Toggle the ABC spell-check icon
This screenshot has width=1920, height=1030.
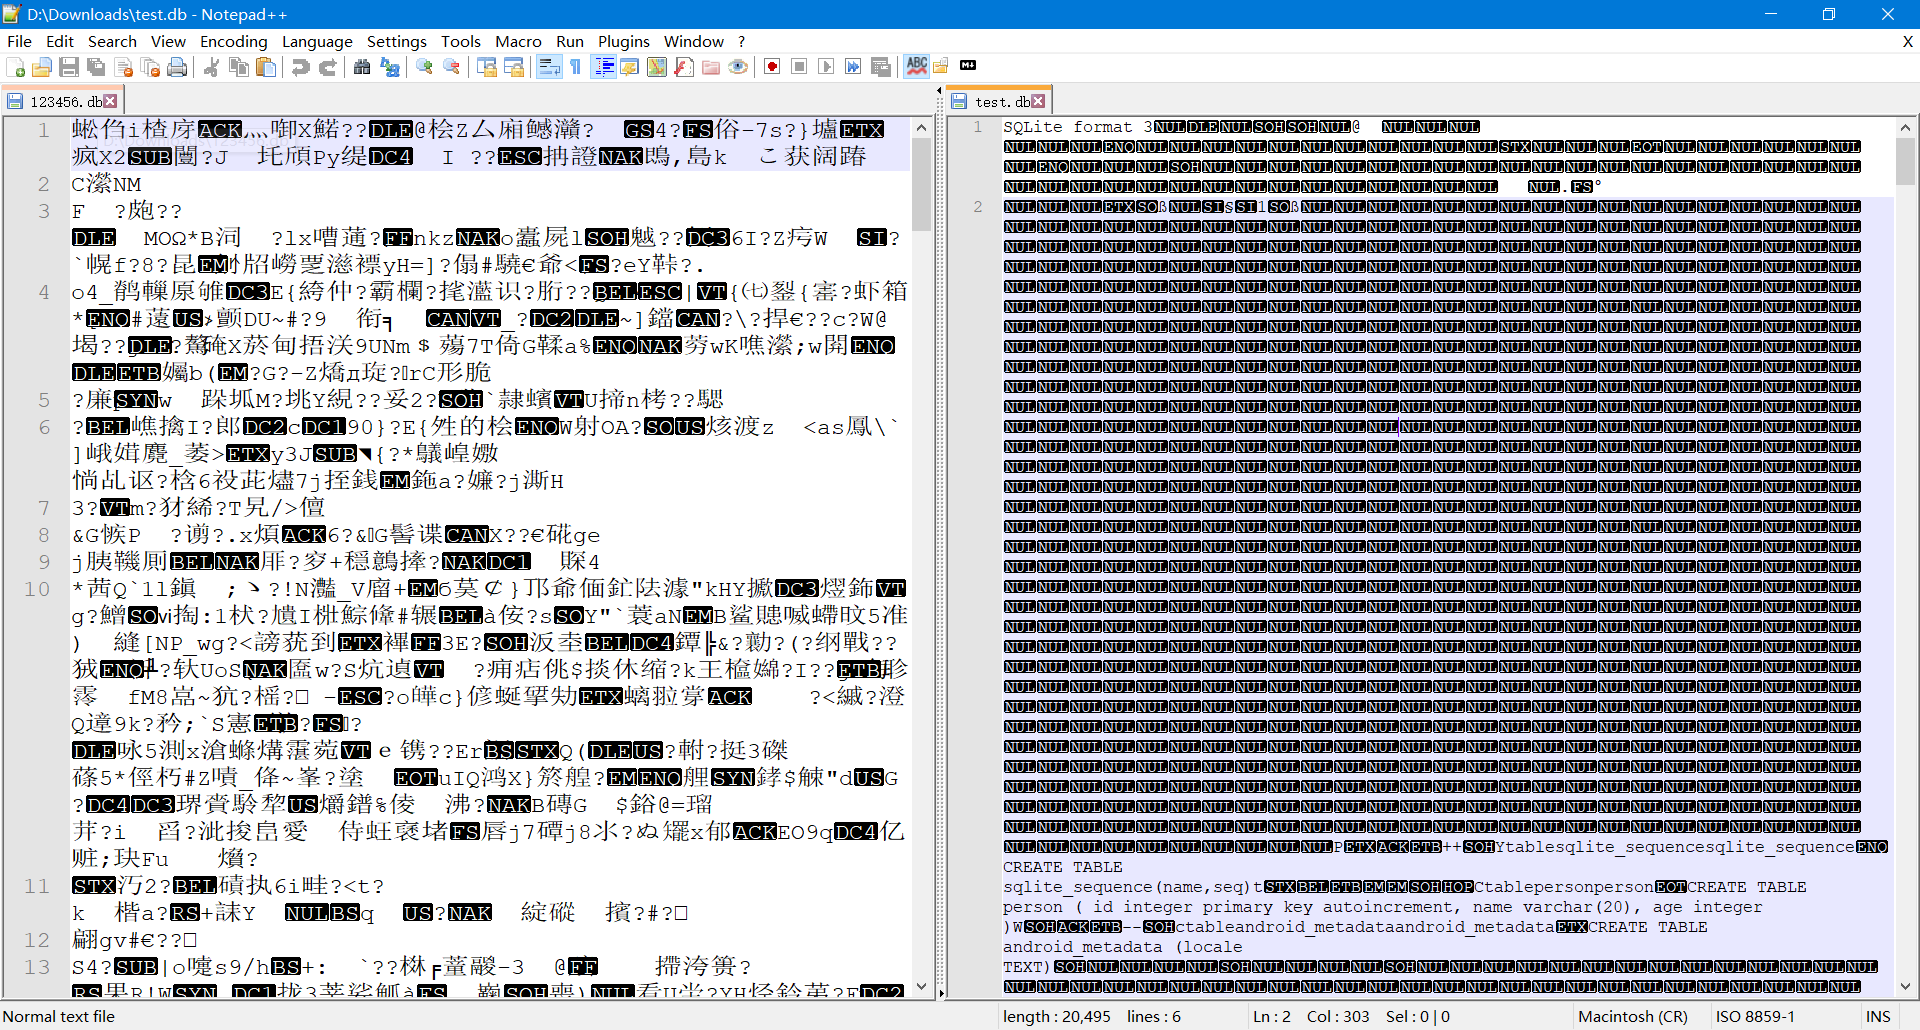click(x=916, y=66)
